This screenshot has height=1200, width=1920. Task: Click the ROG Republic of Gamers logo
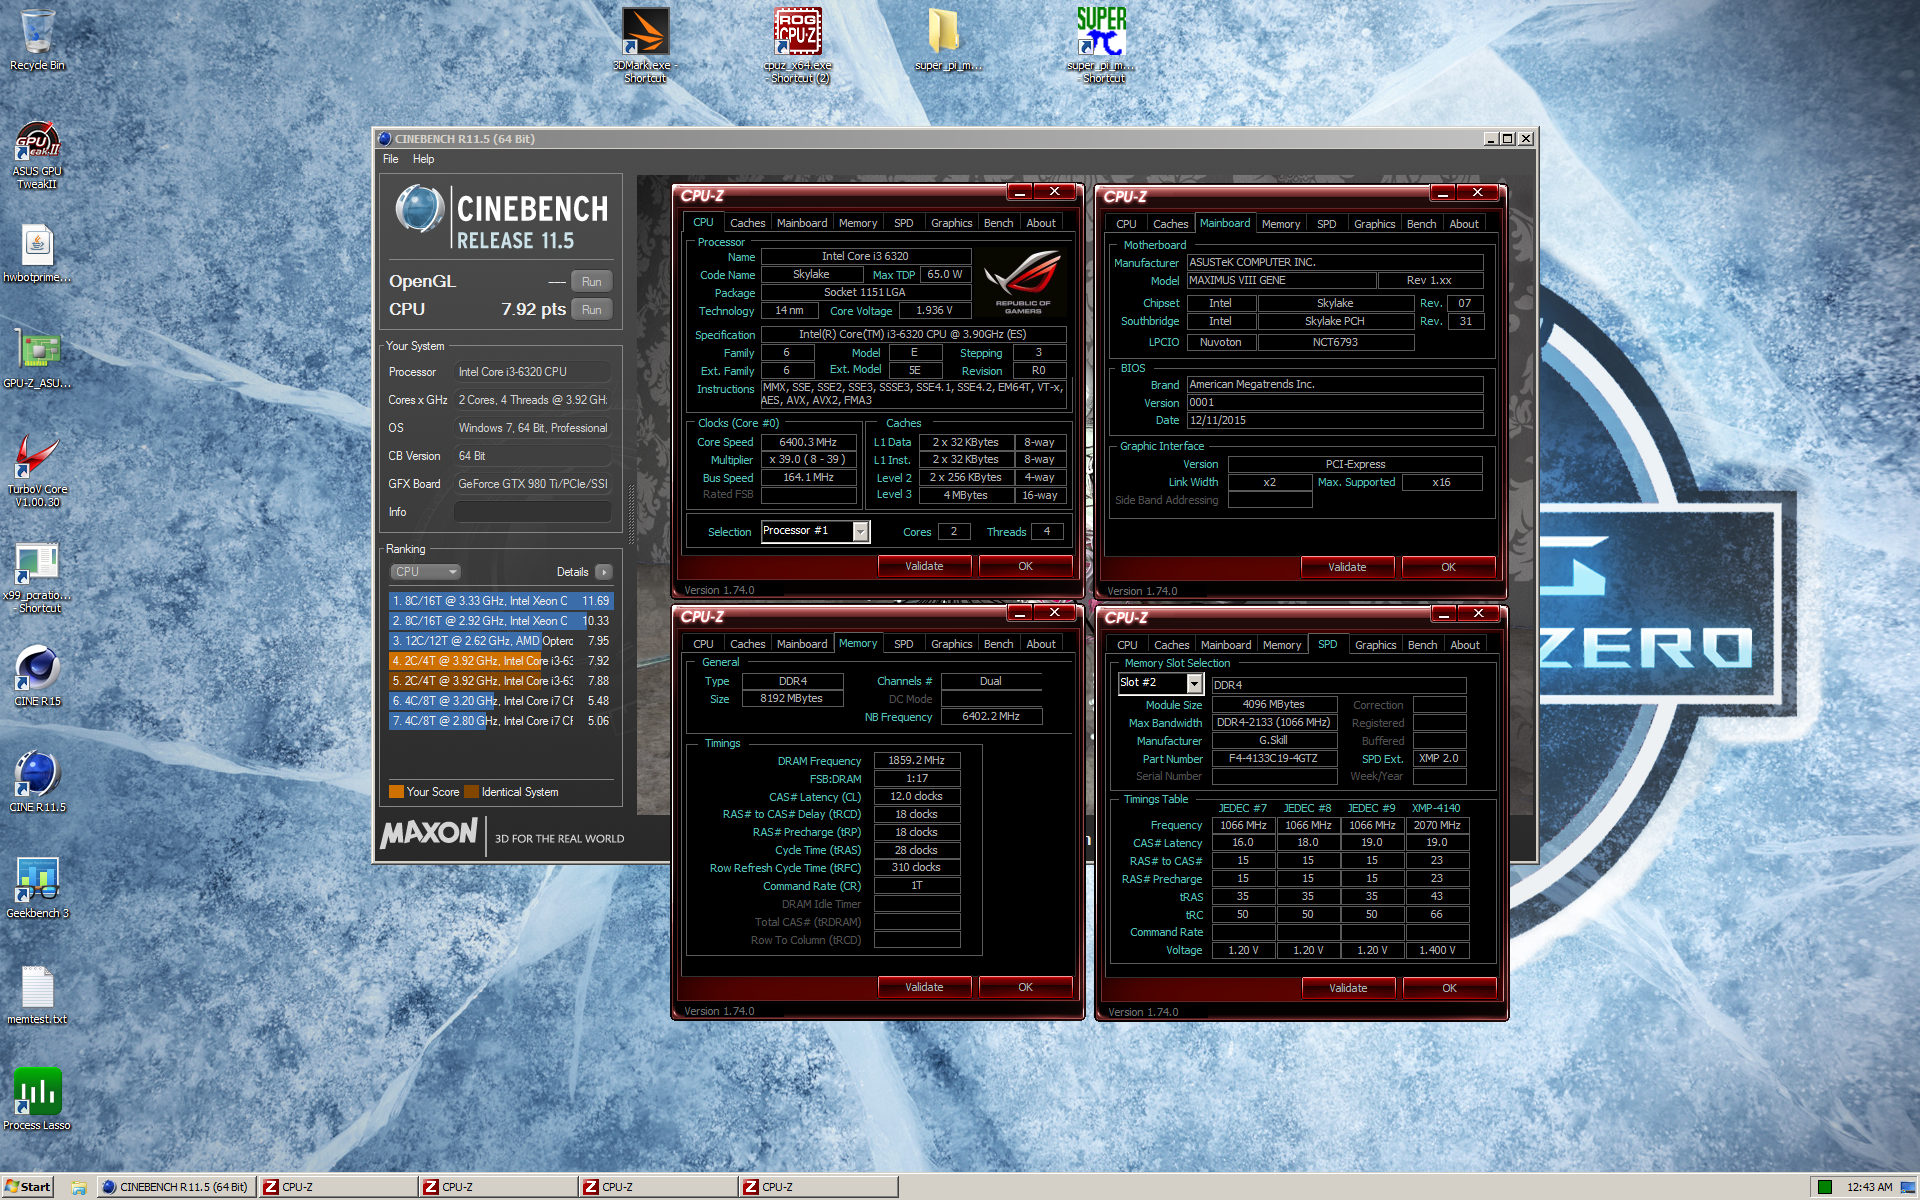pyautogui.click(x=1022, y=281)
